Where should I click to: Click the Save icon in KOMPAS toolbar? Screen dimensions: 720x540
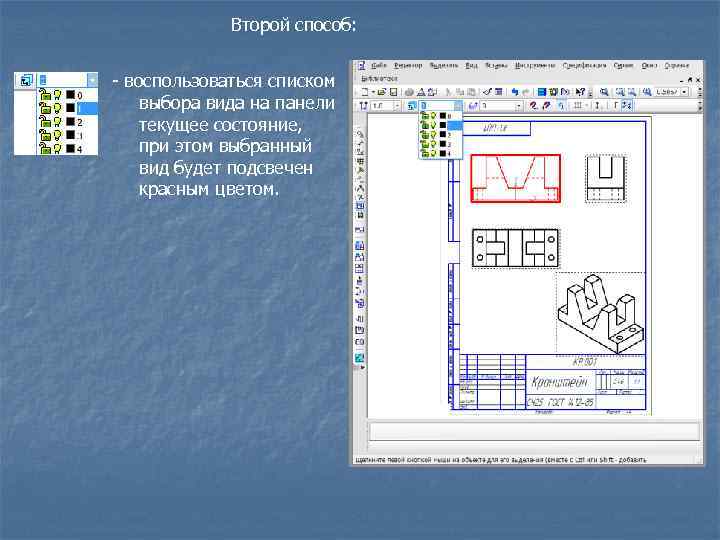pos(394,92)
